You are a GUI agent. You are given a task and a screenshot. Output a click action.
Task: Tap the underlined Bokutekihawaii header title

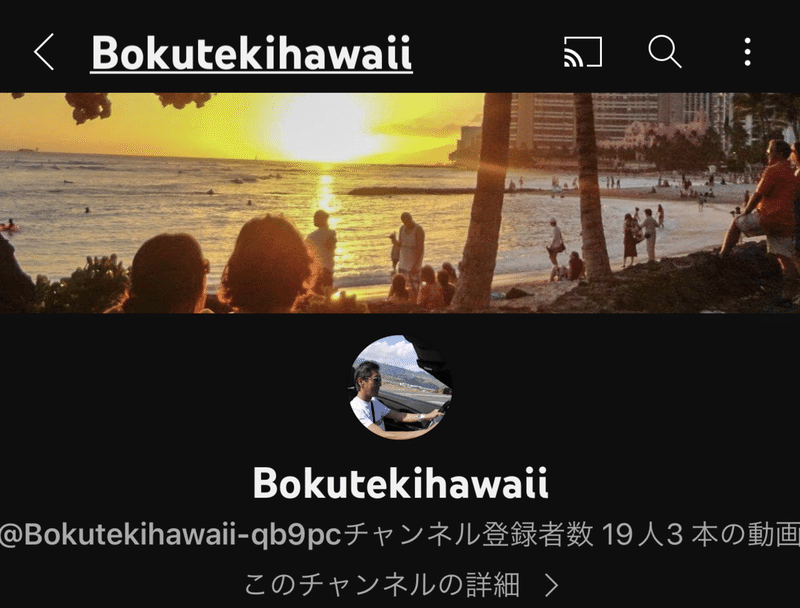point(252,53)
